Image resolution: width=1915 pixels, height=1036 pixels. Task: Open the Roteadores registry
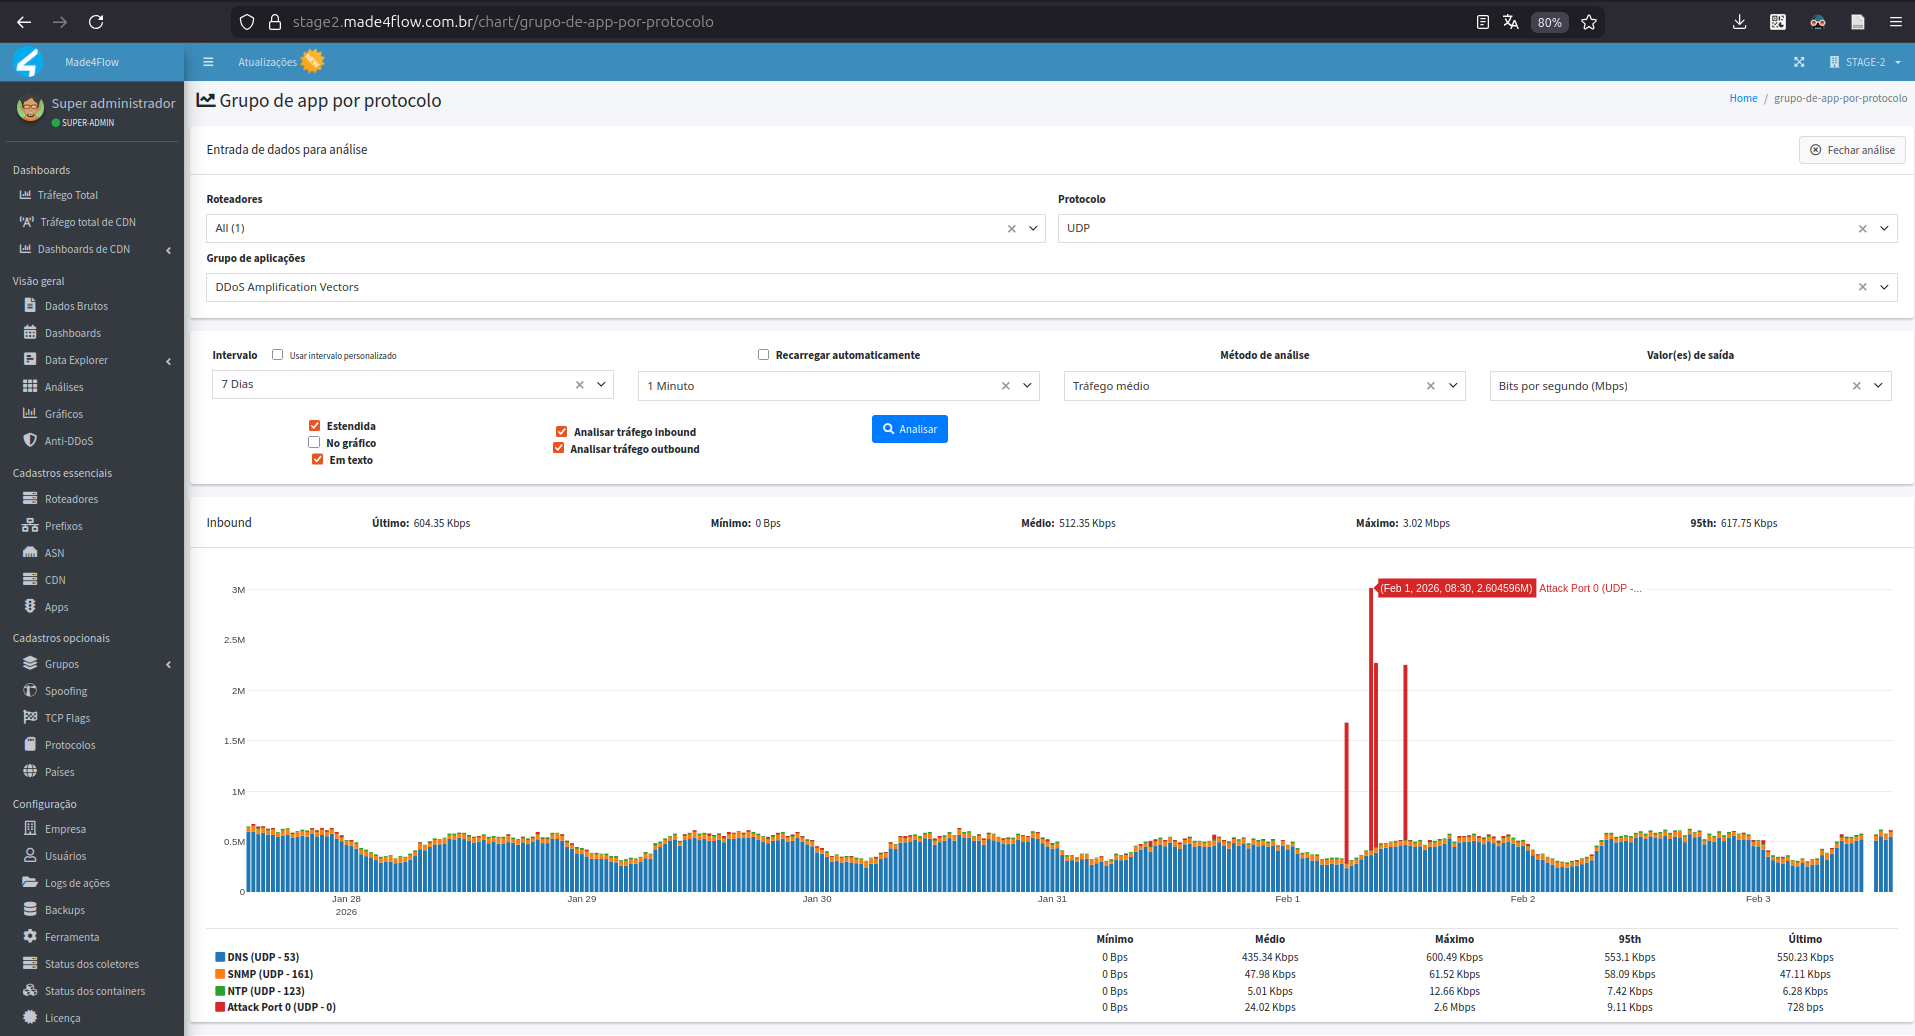pos(70,498)
